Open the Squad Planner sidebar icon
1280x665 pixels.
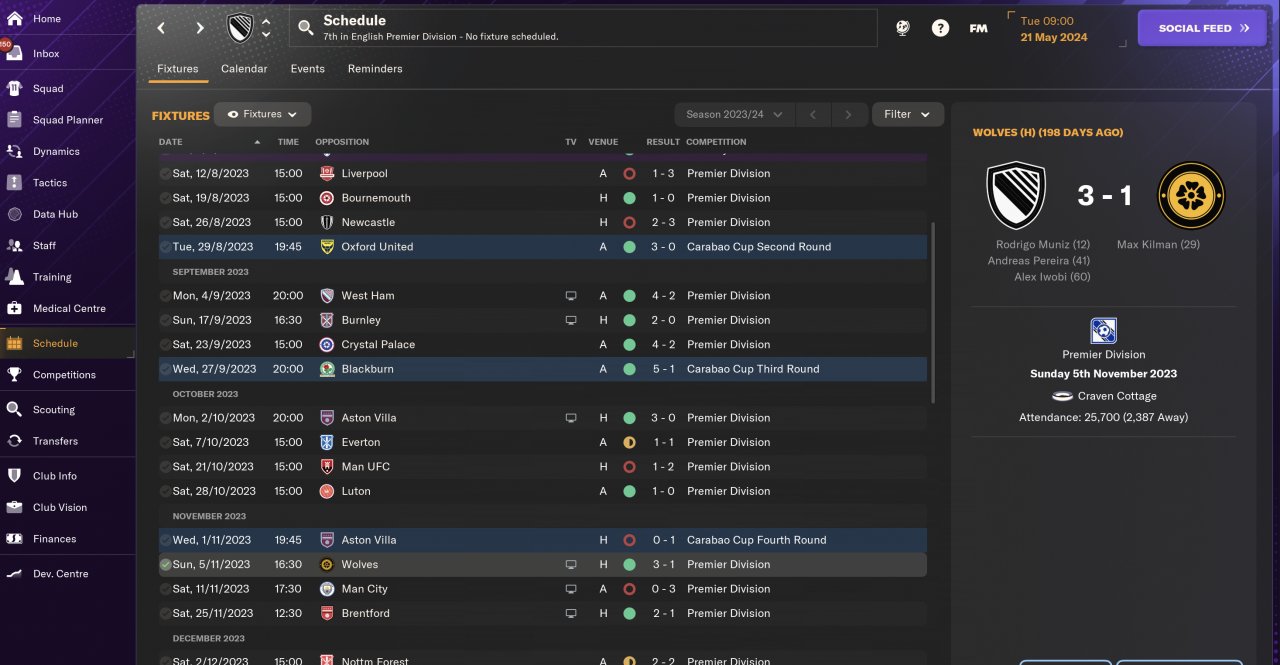click(x=14, y=120)
